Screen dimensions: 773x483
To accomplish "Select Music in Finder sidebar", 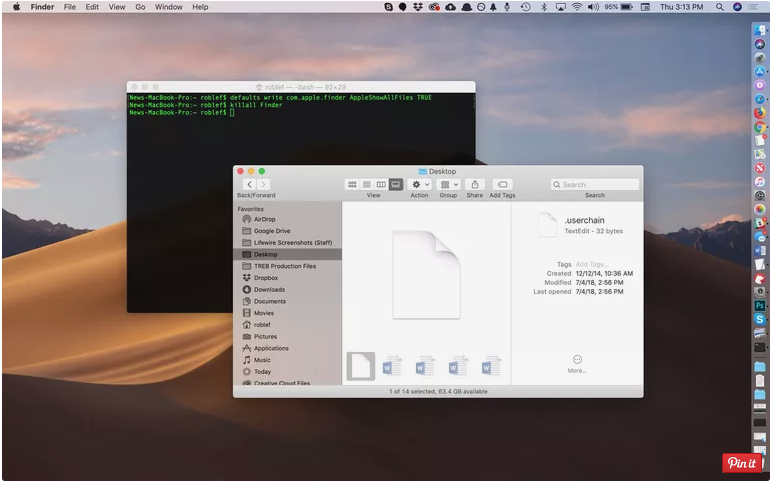I will (288, 360).
